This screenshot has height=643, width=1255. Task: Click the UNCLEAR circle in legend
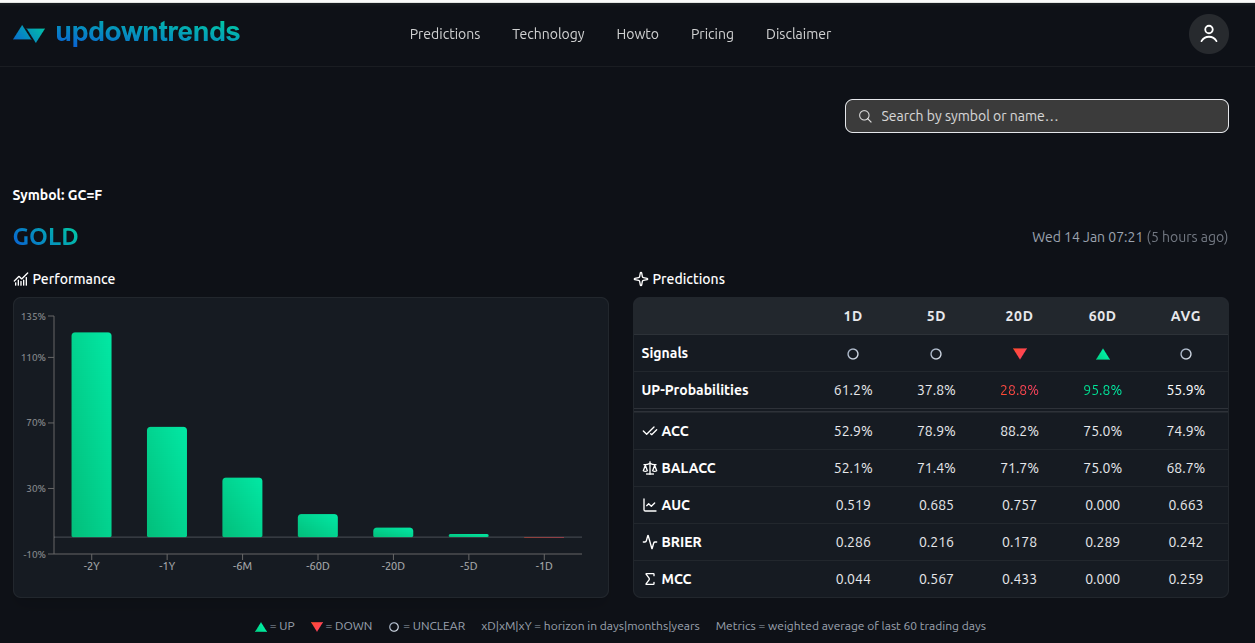(394, 627)
